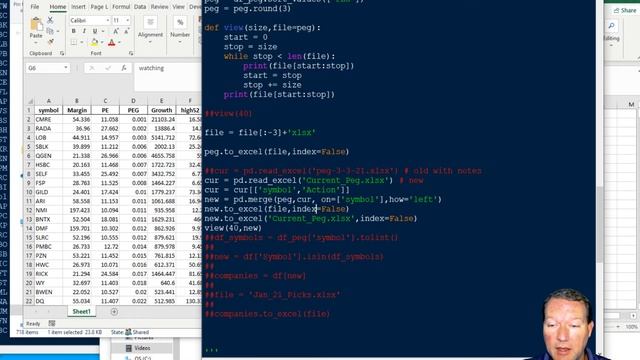Expand the Alignment group dropdown arrow
The image size is (640, 360).
(150, 42)
